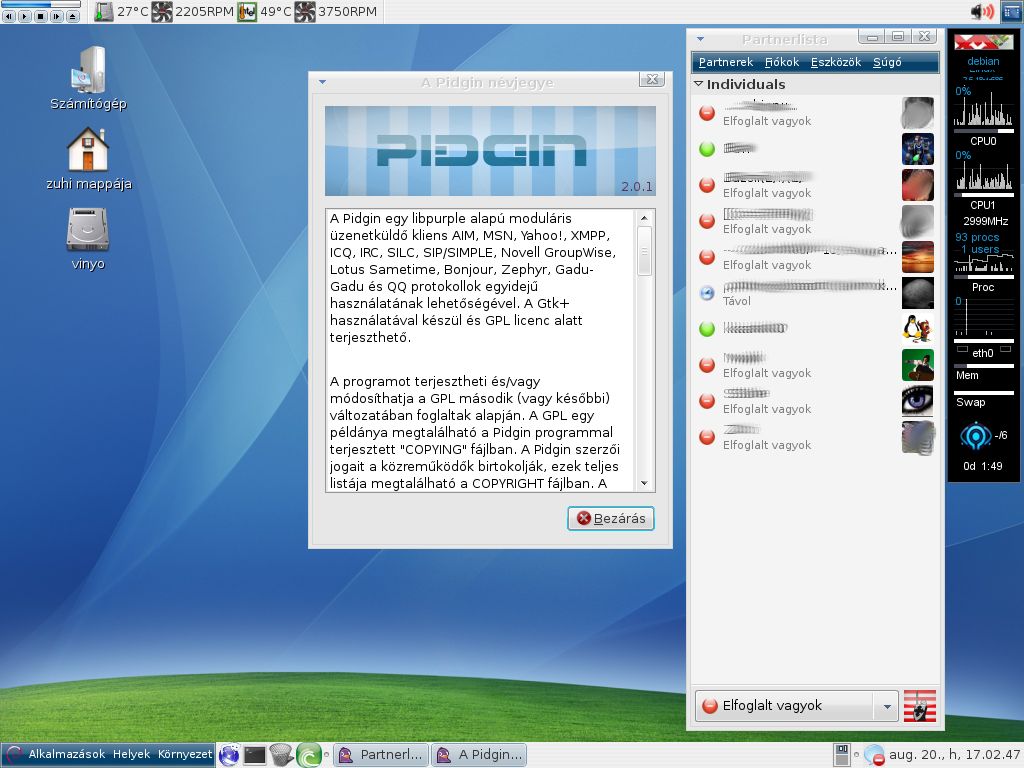Click the 2205RPM fan sensor icon

[x=162, y=12]
